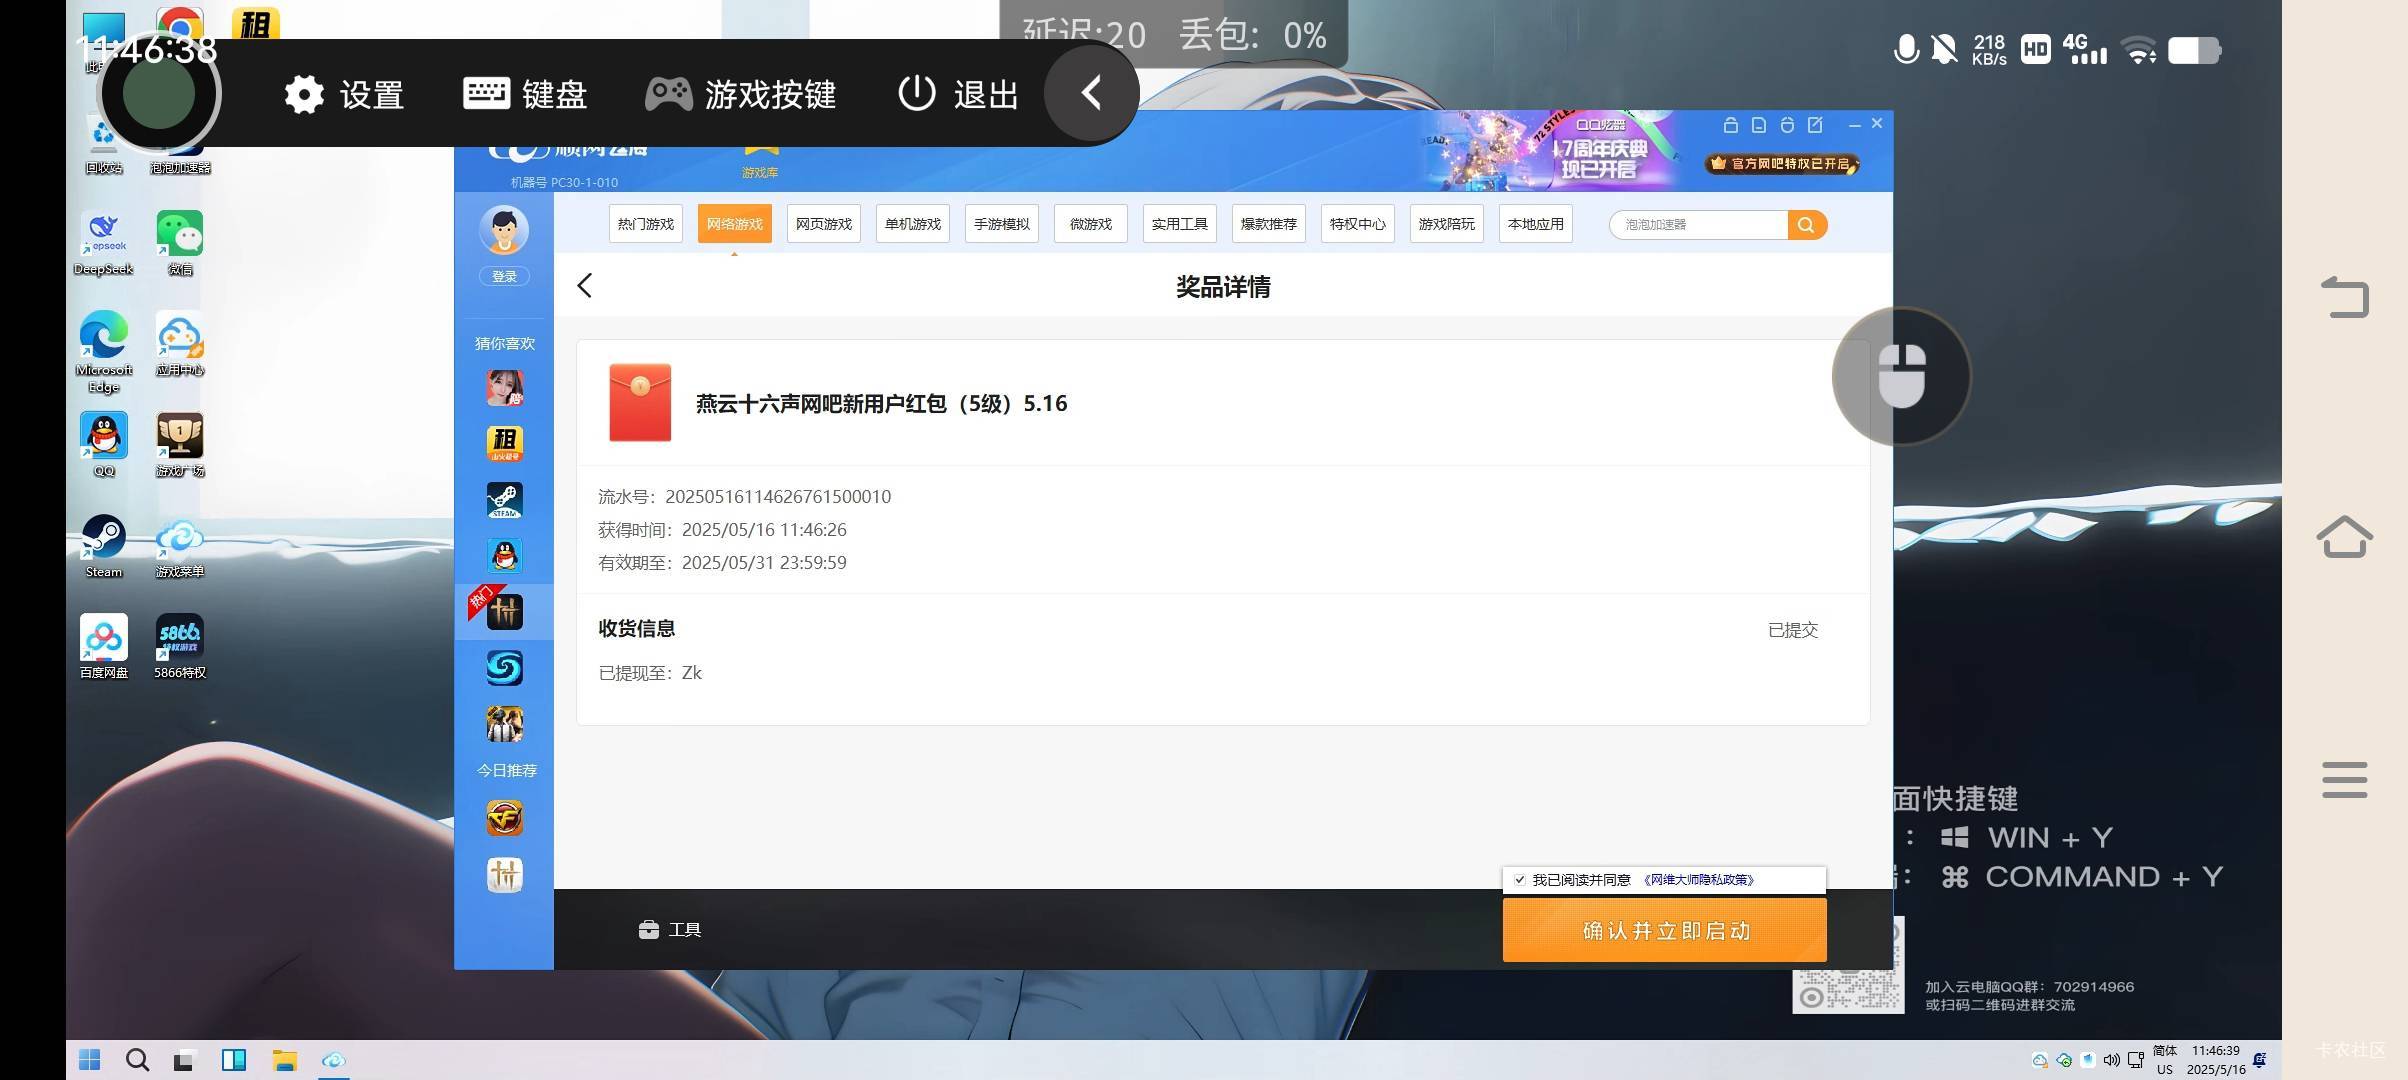Switch to the 热门游戏 tab
The width and height of the screenshot is (2408, 1080).
pyautogui.click(x=645, y=224)
